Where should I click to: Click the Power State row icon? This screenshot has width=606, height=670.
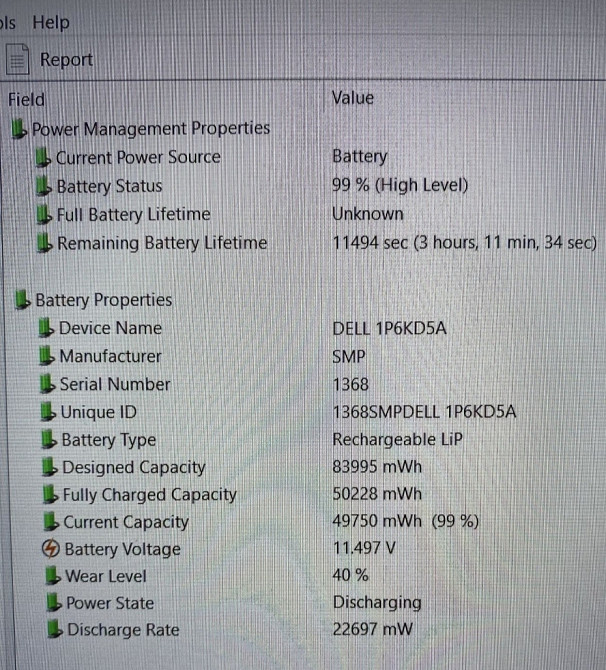(54, 603)
